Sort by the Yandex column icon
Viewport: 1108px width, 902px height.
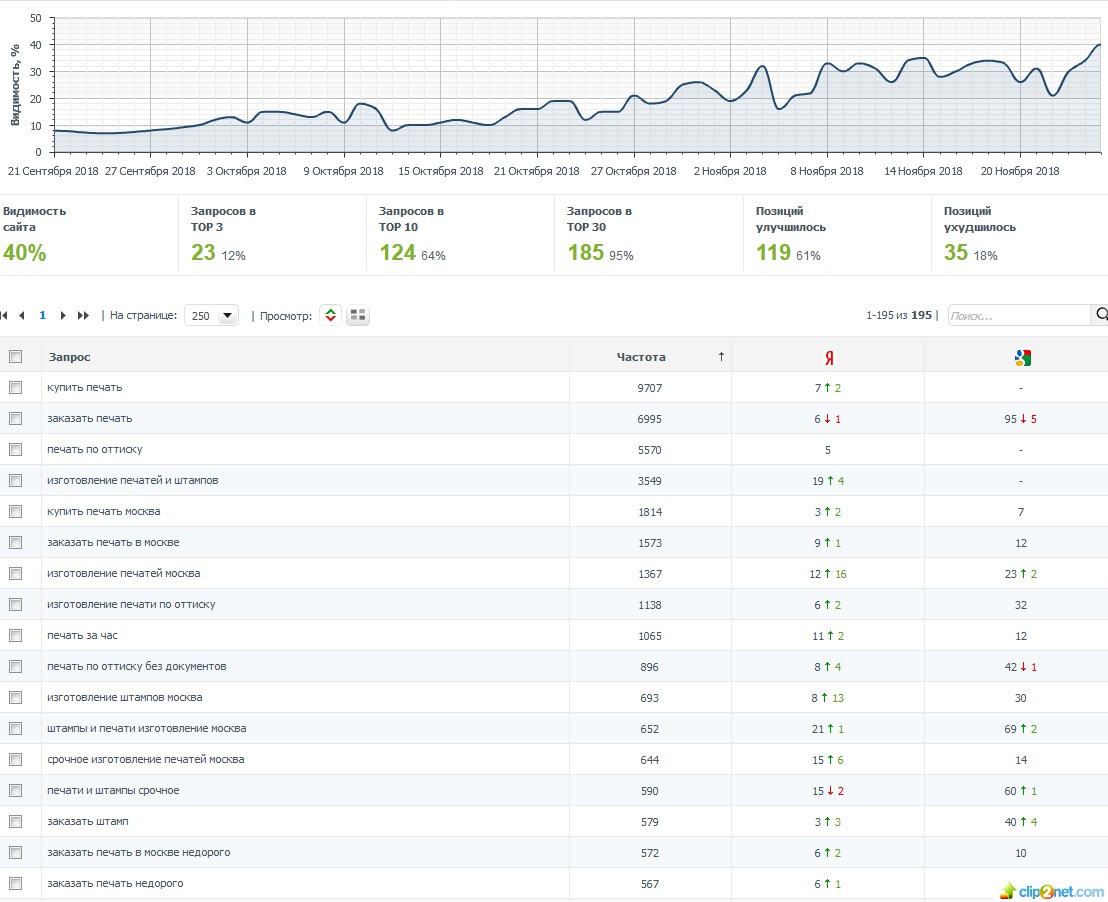(x=829, y=358)
